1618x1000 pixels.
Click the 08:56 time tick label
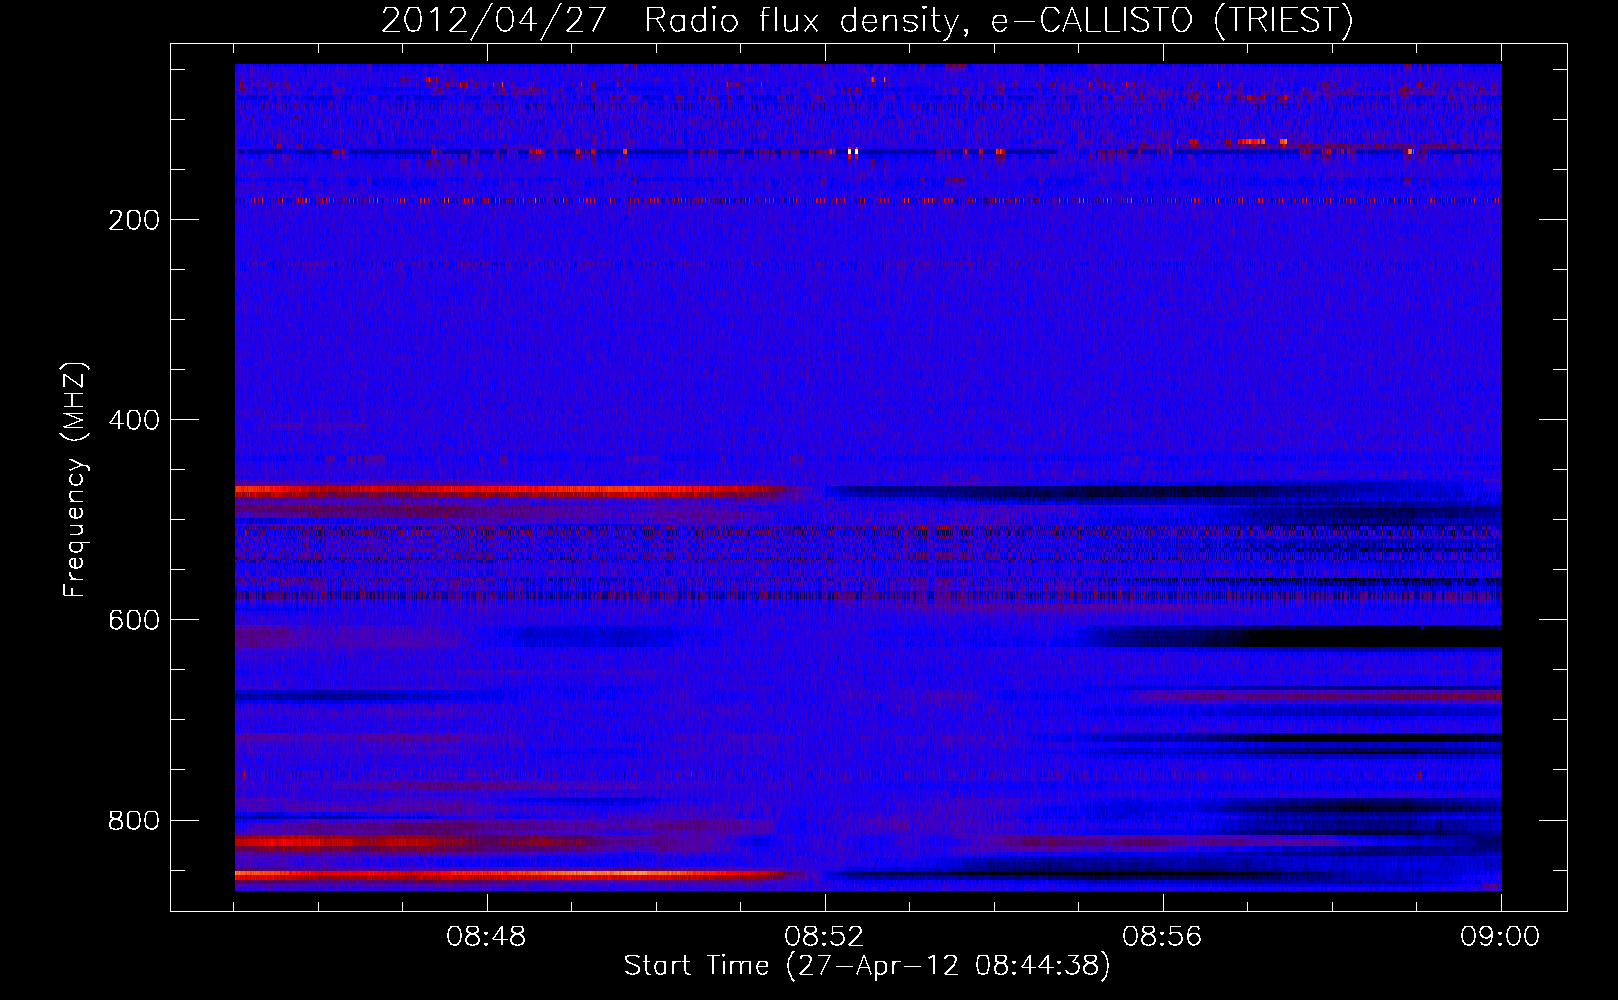tap(1162, 937)
